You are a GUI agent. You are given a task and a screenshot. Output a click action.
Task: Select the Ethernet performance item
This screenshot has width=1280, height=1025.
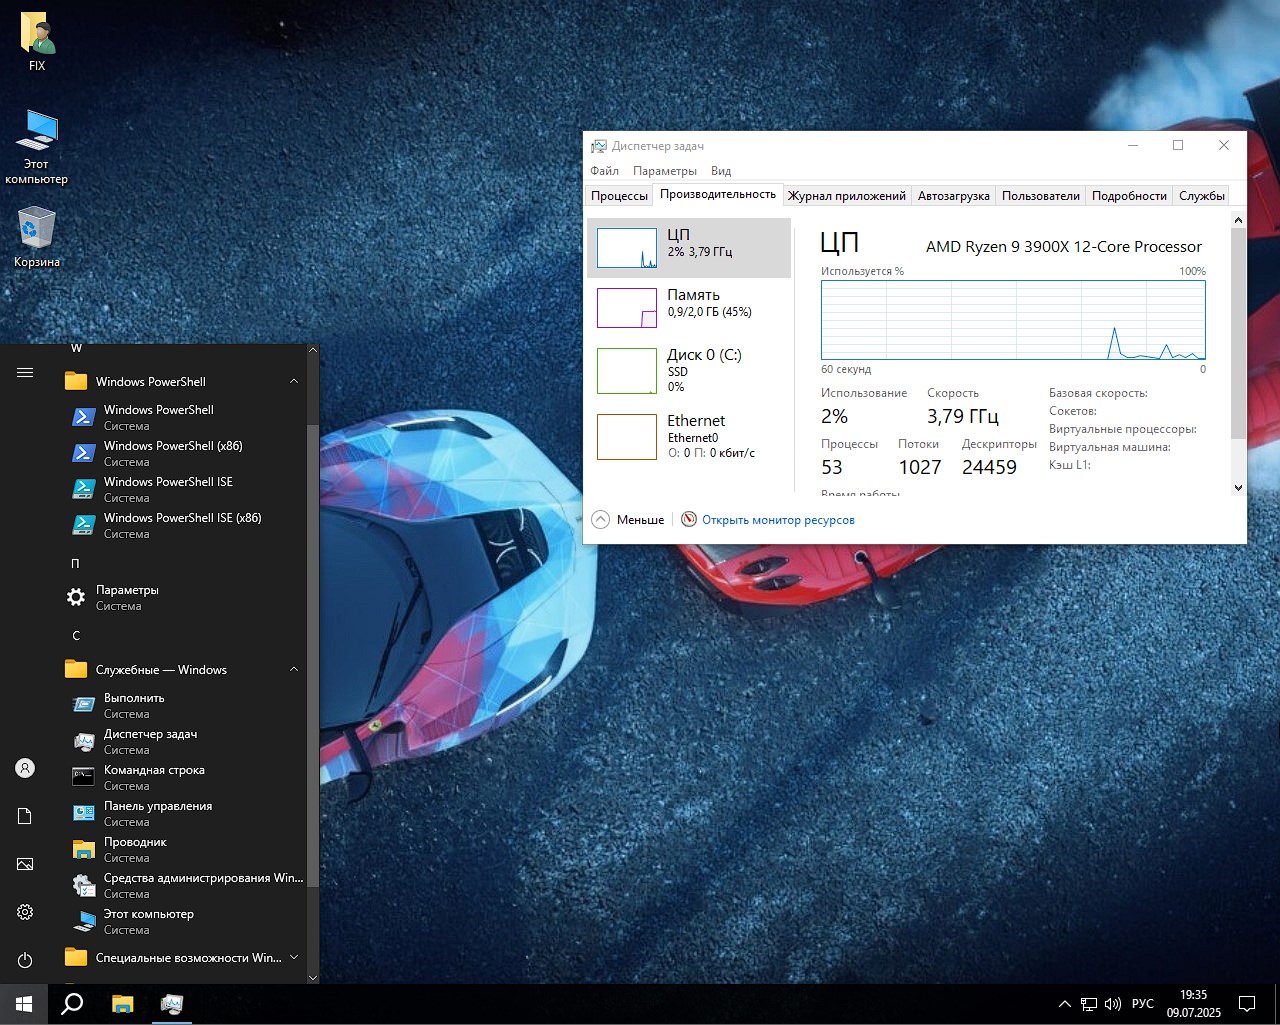[689, 437]
